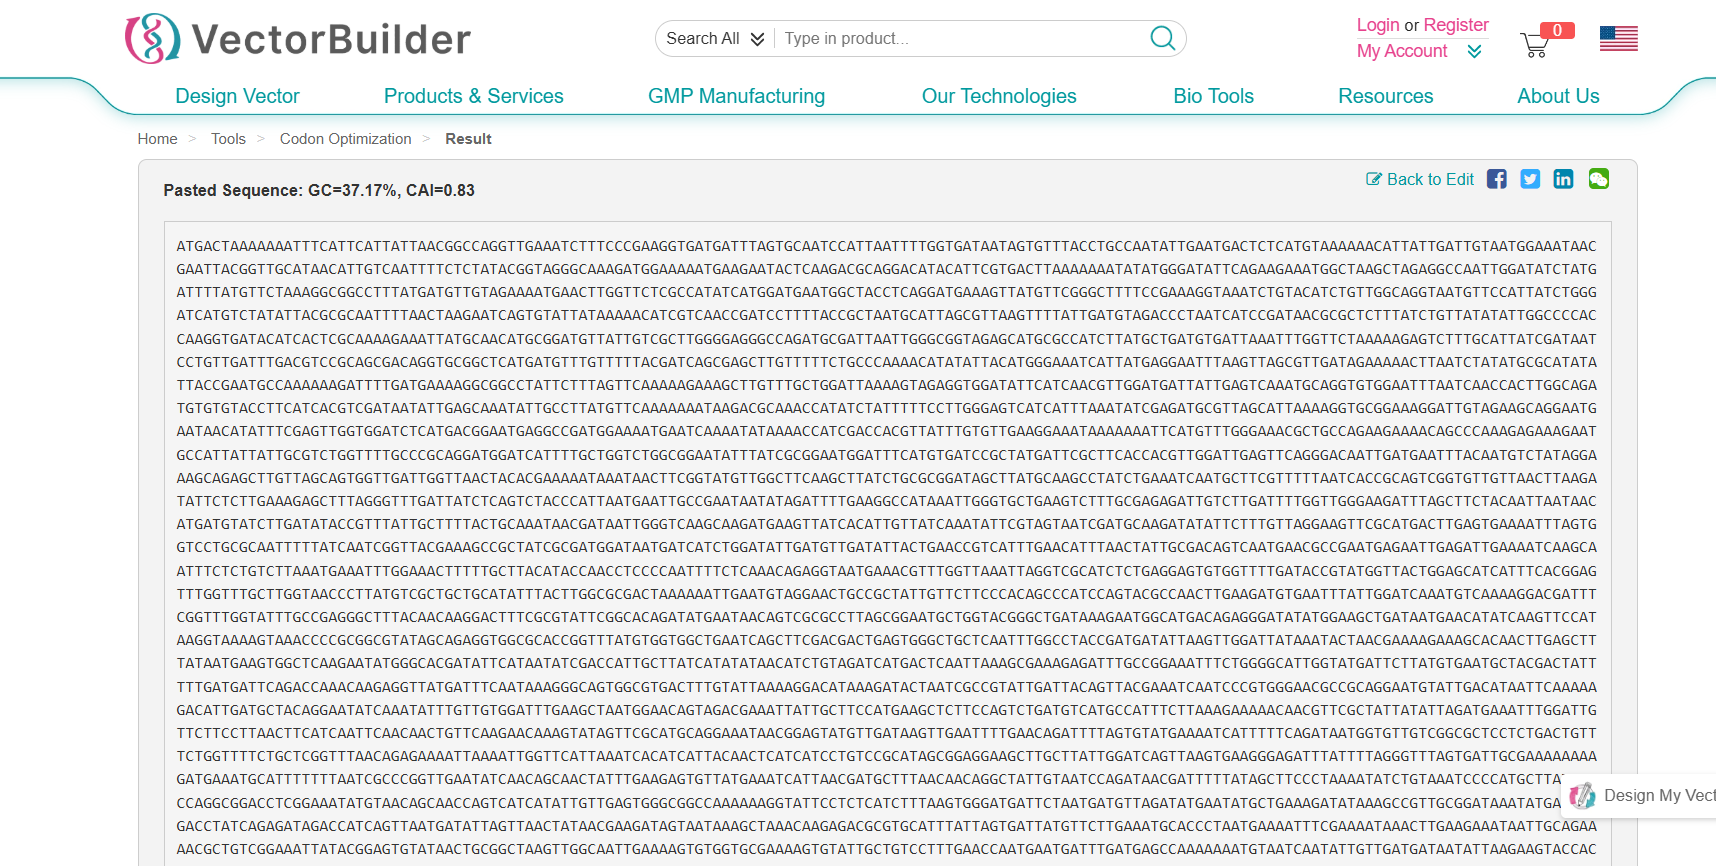This screenshot has width=1716, height=866.
Task: Open the Design Vector menu
Action: click(x=237, y=96)
